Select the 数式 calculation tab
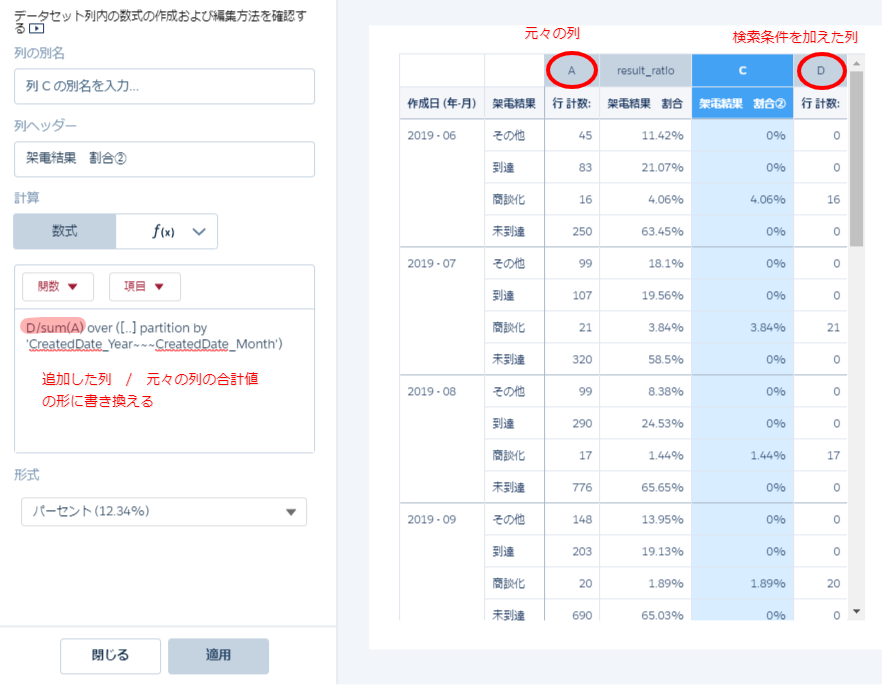The height and width of the screenshot is (691, 882). click(65, 231)
